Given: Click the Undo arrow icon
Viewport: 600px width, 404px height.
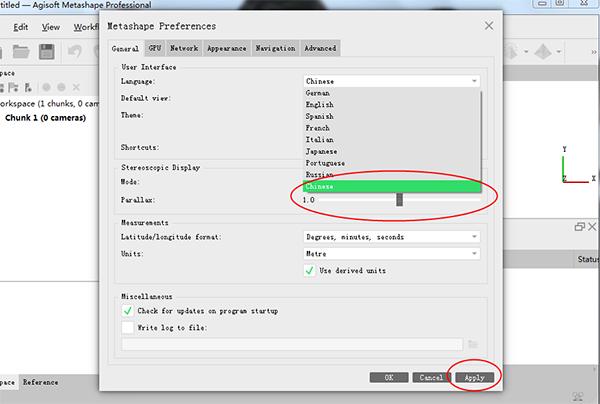Looking at the screenshot, I should tap(75, 51).
